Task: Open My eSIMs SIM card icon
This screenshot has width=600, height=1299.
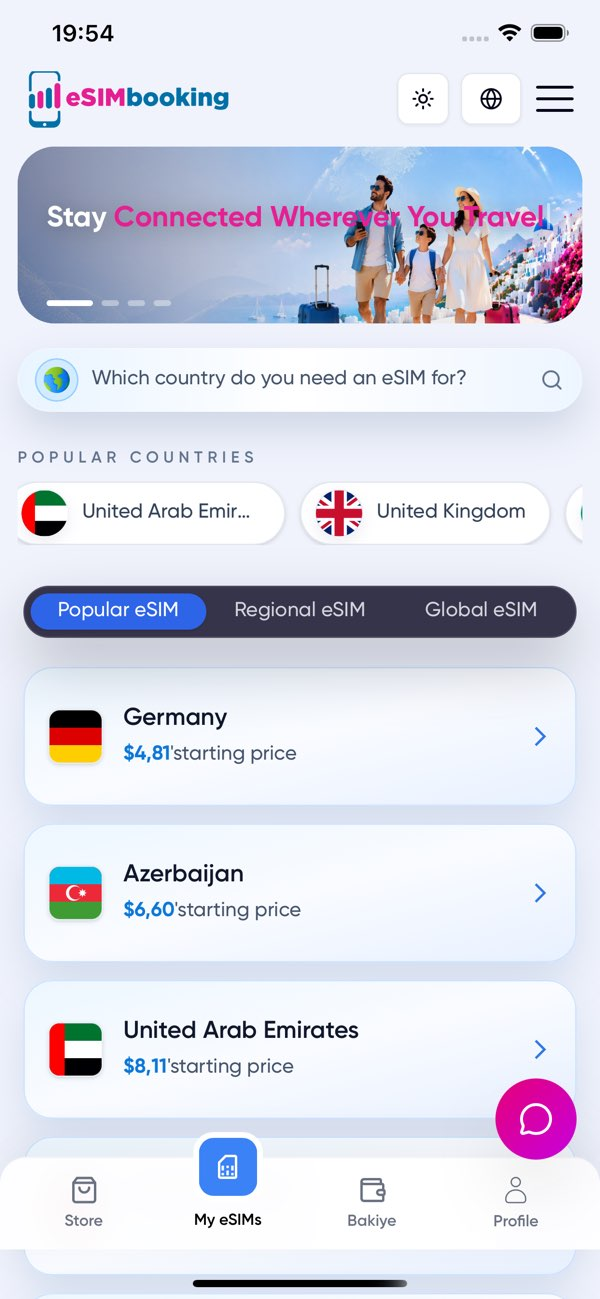Action: [228, 1167]
